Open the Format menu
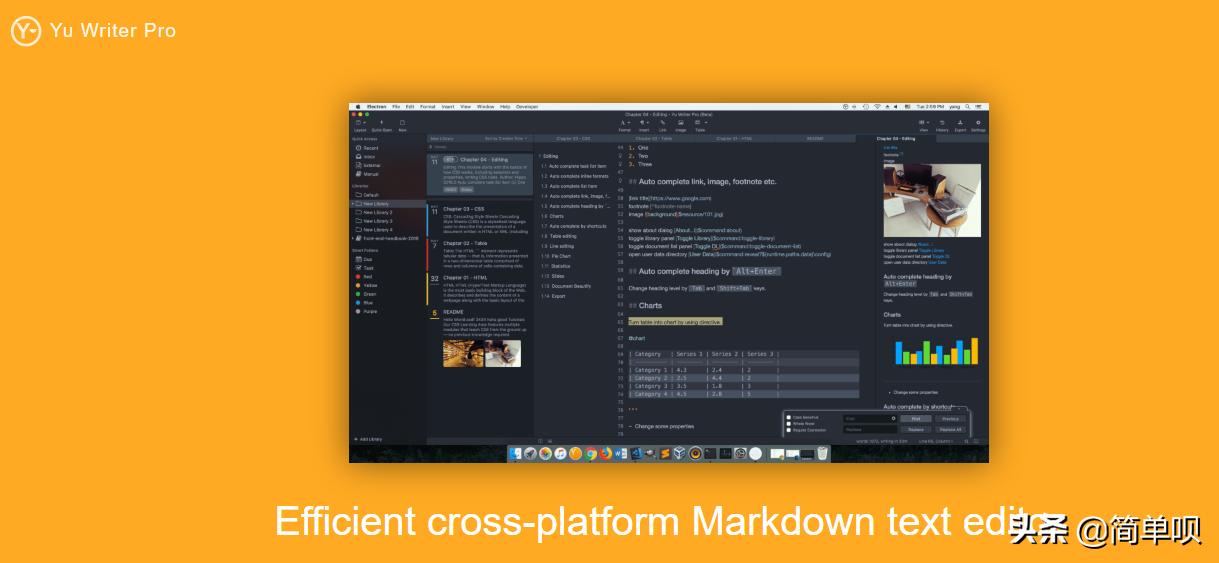The image size is (1219, 563). [x=427, y=106]
